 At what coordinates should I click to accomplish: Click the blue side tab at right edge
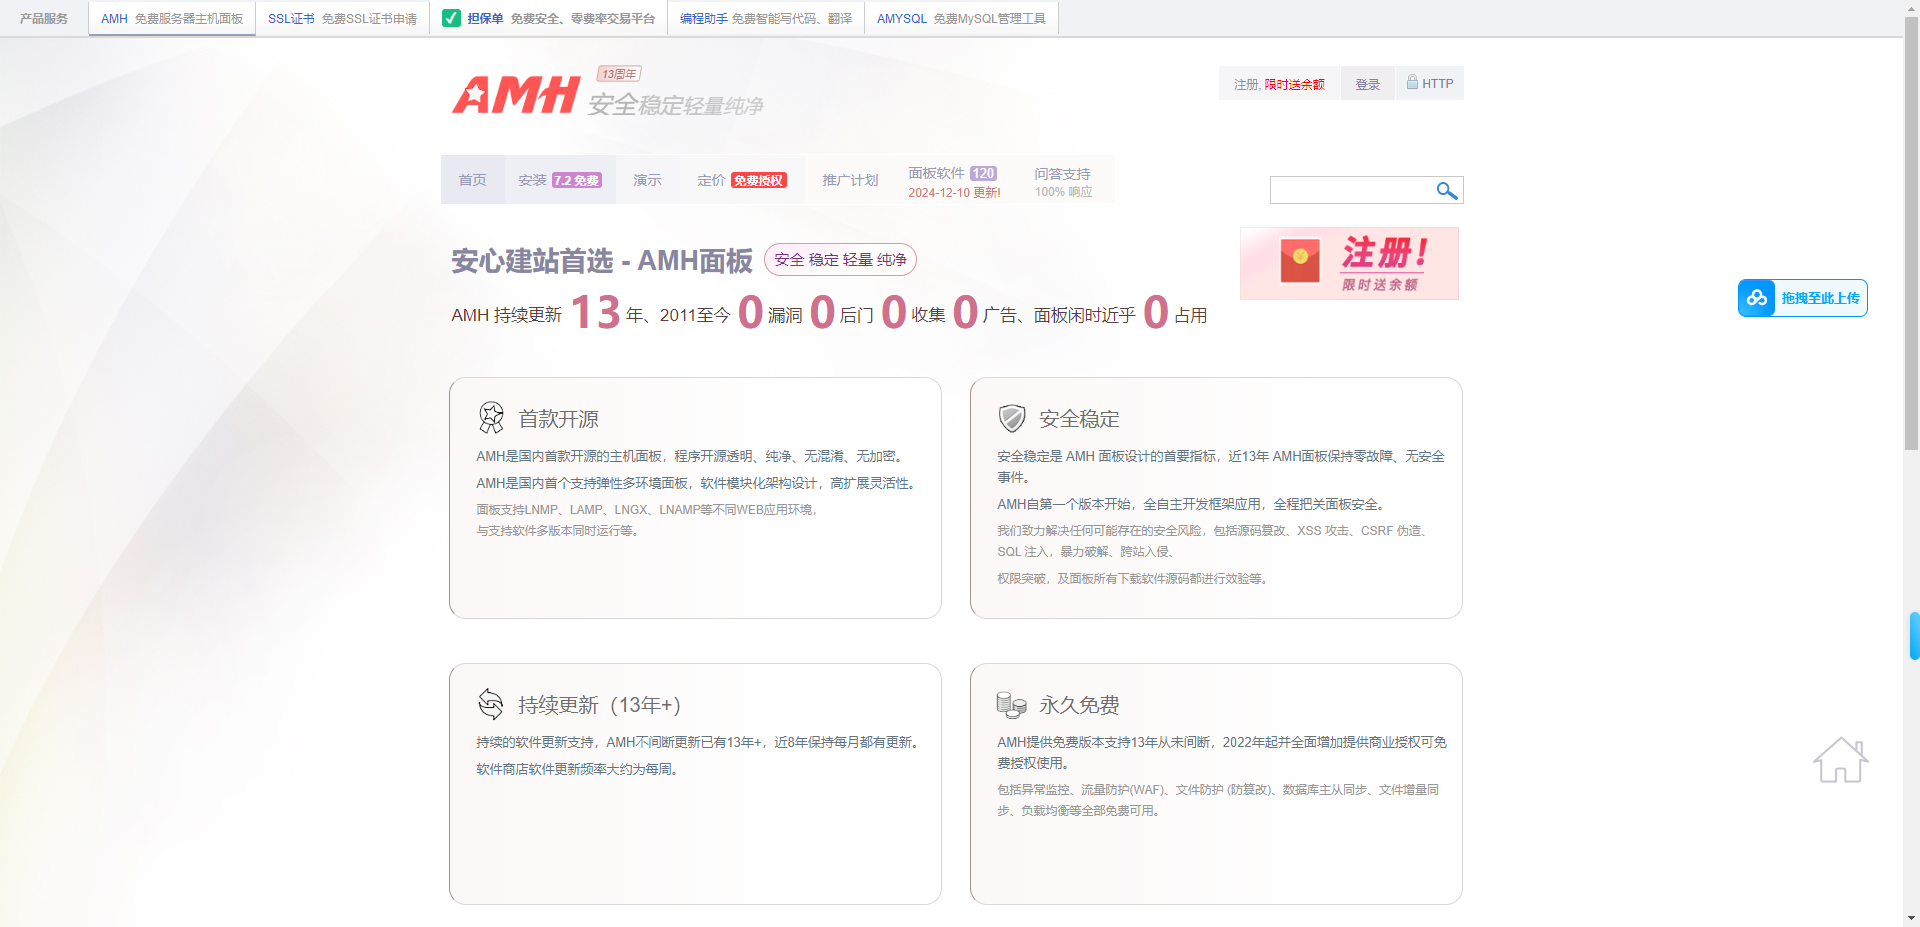pos(1914,636)
